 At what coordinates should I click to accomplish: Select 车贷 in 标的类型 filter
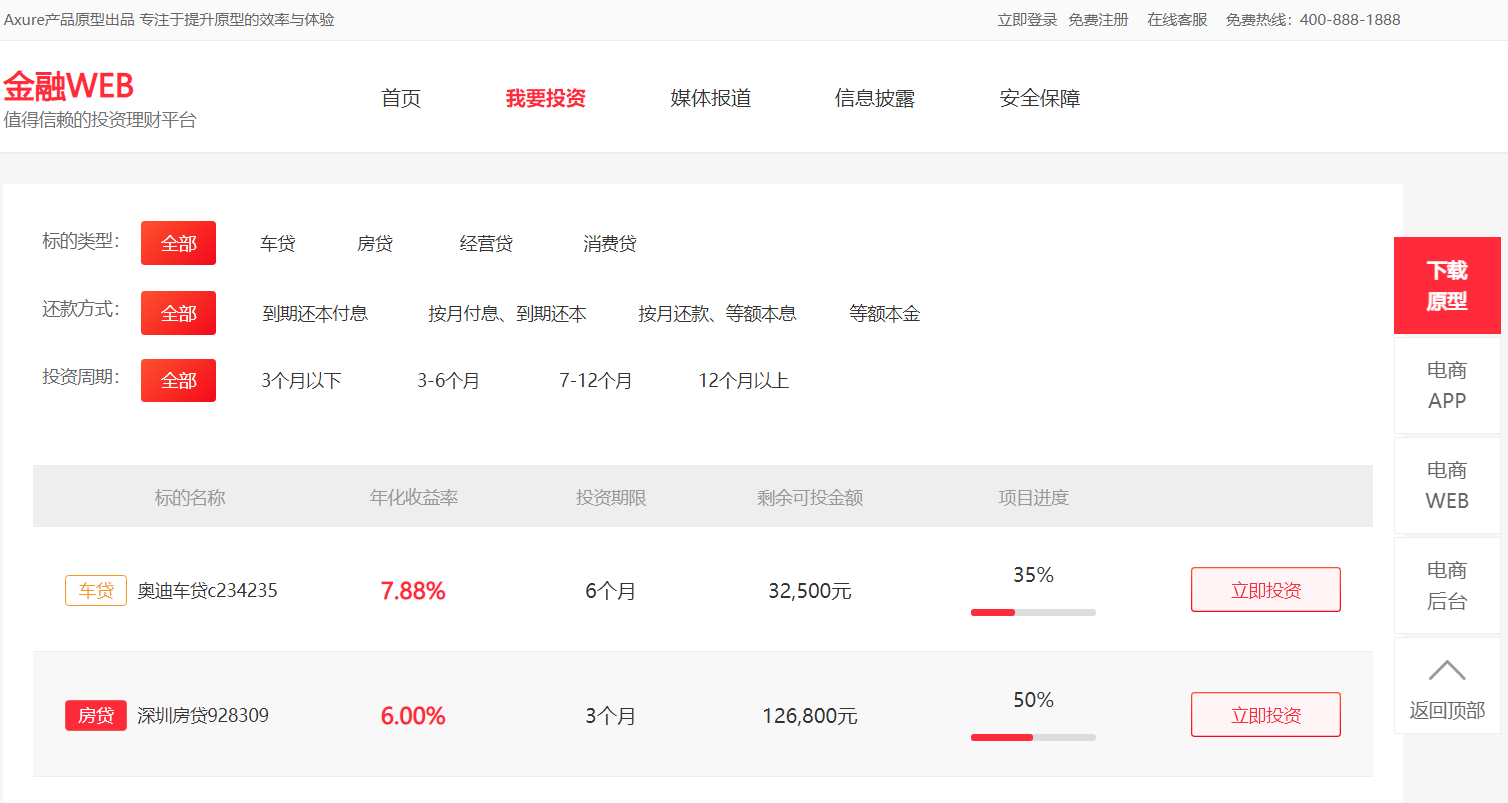point(277,244)
